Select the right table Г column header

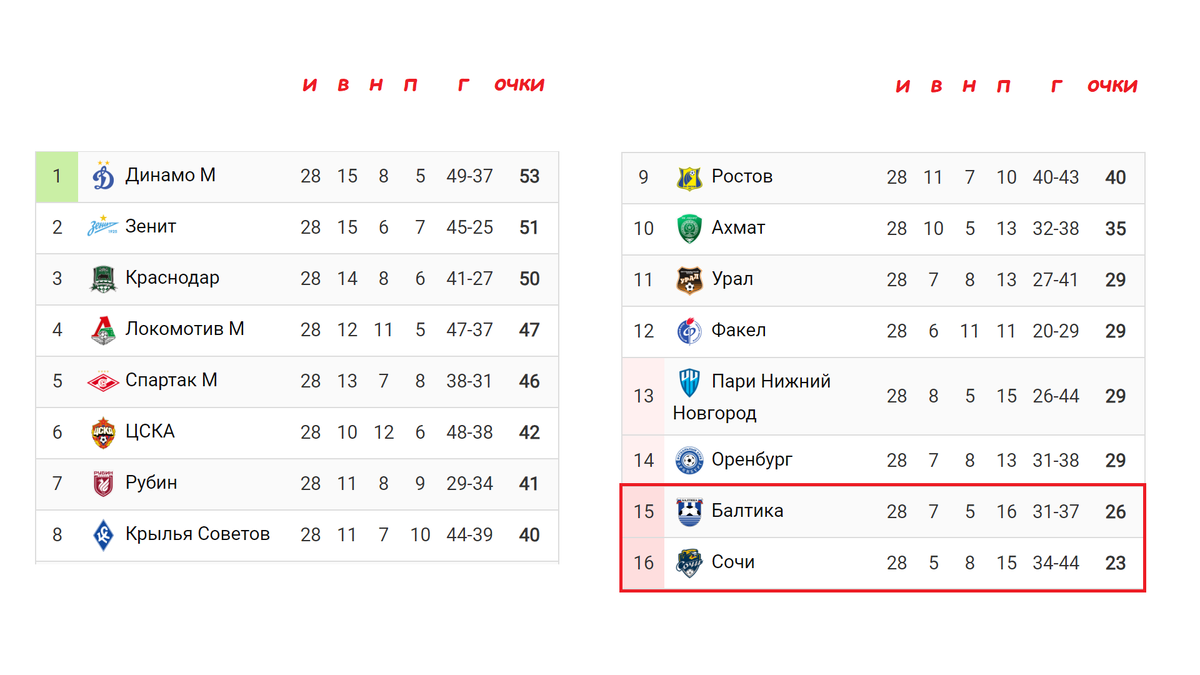[1056, 86]
